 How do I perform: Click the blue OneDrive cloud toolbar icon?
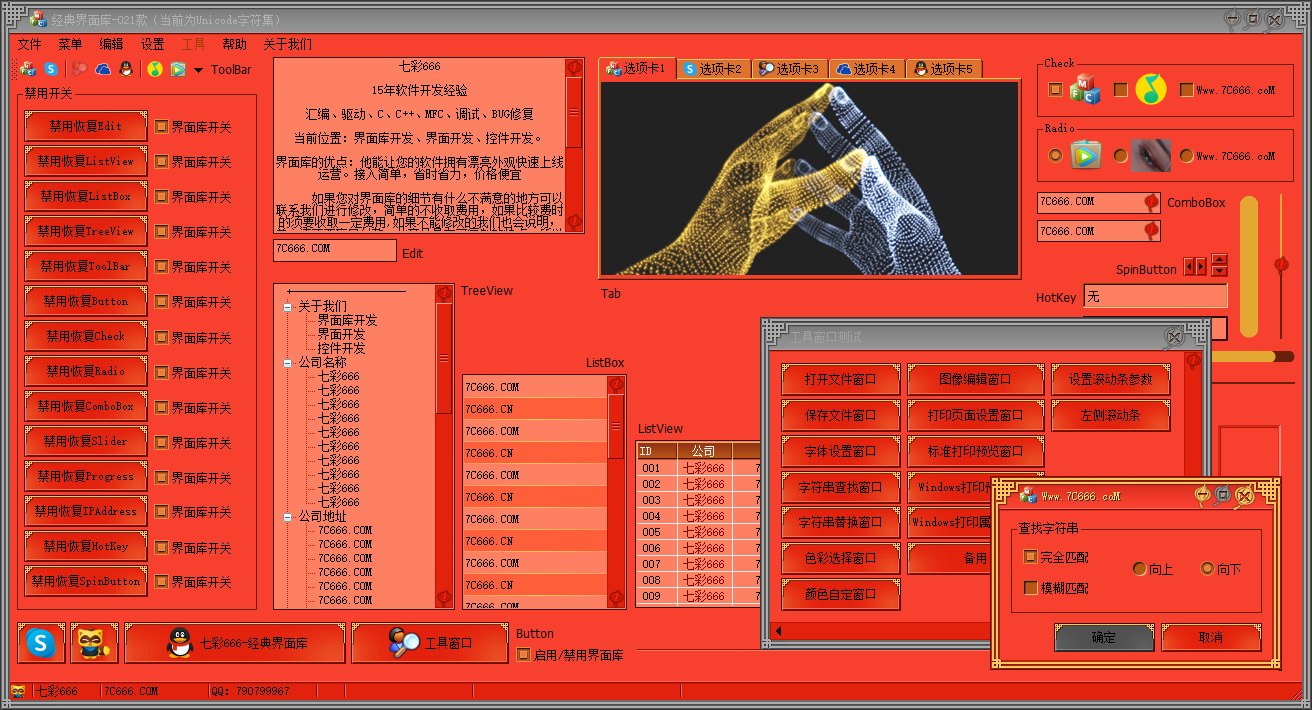tap(103, 69)
